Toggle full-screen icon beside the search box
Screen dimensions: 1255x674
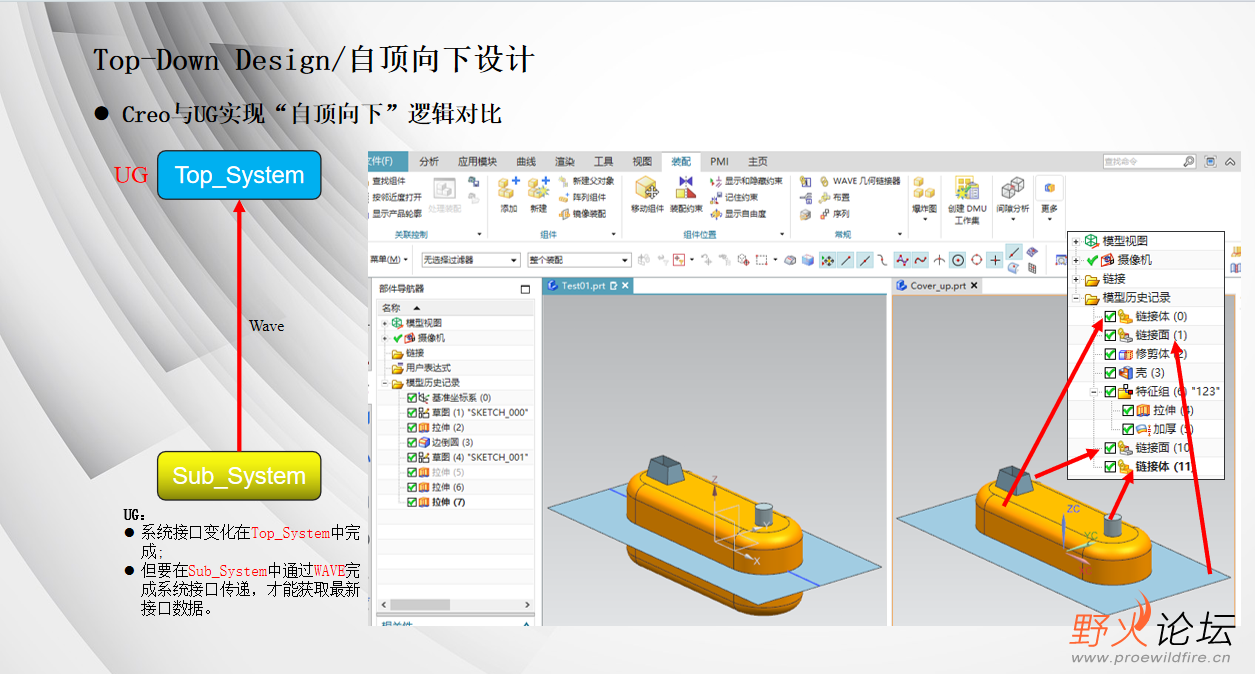[x=1211, y=160]
